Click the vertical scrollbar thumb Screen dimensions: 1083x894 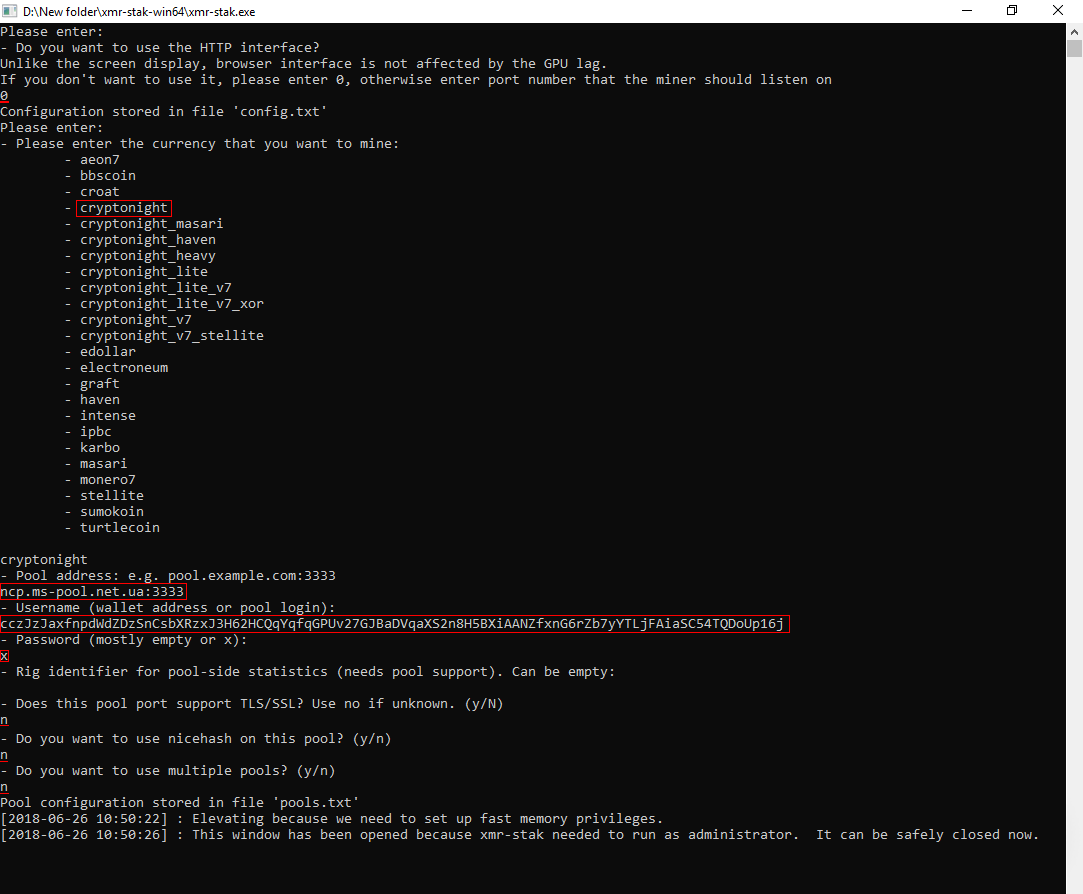(1074, 48)
